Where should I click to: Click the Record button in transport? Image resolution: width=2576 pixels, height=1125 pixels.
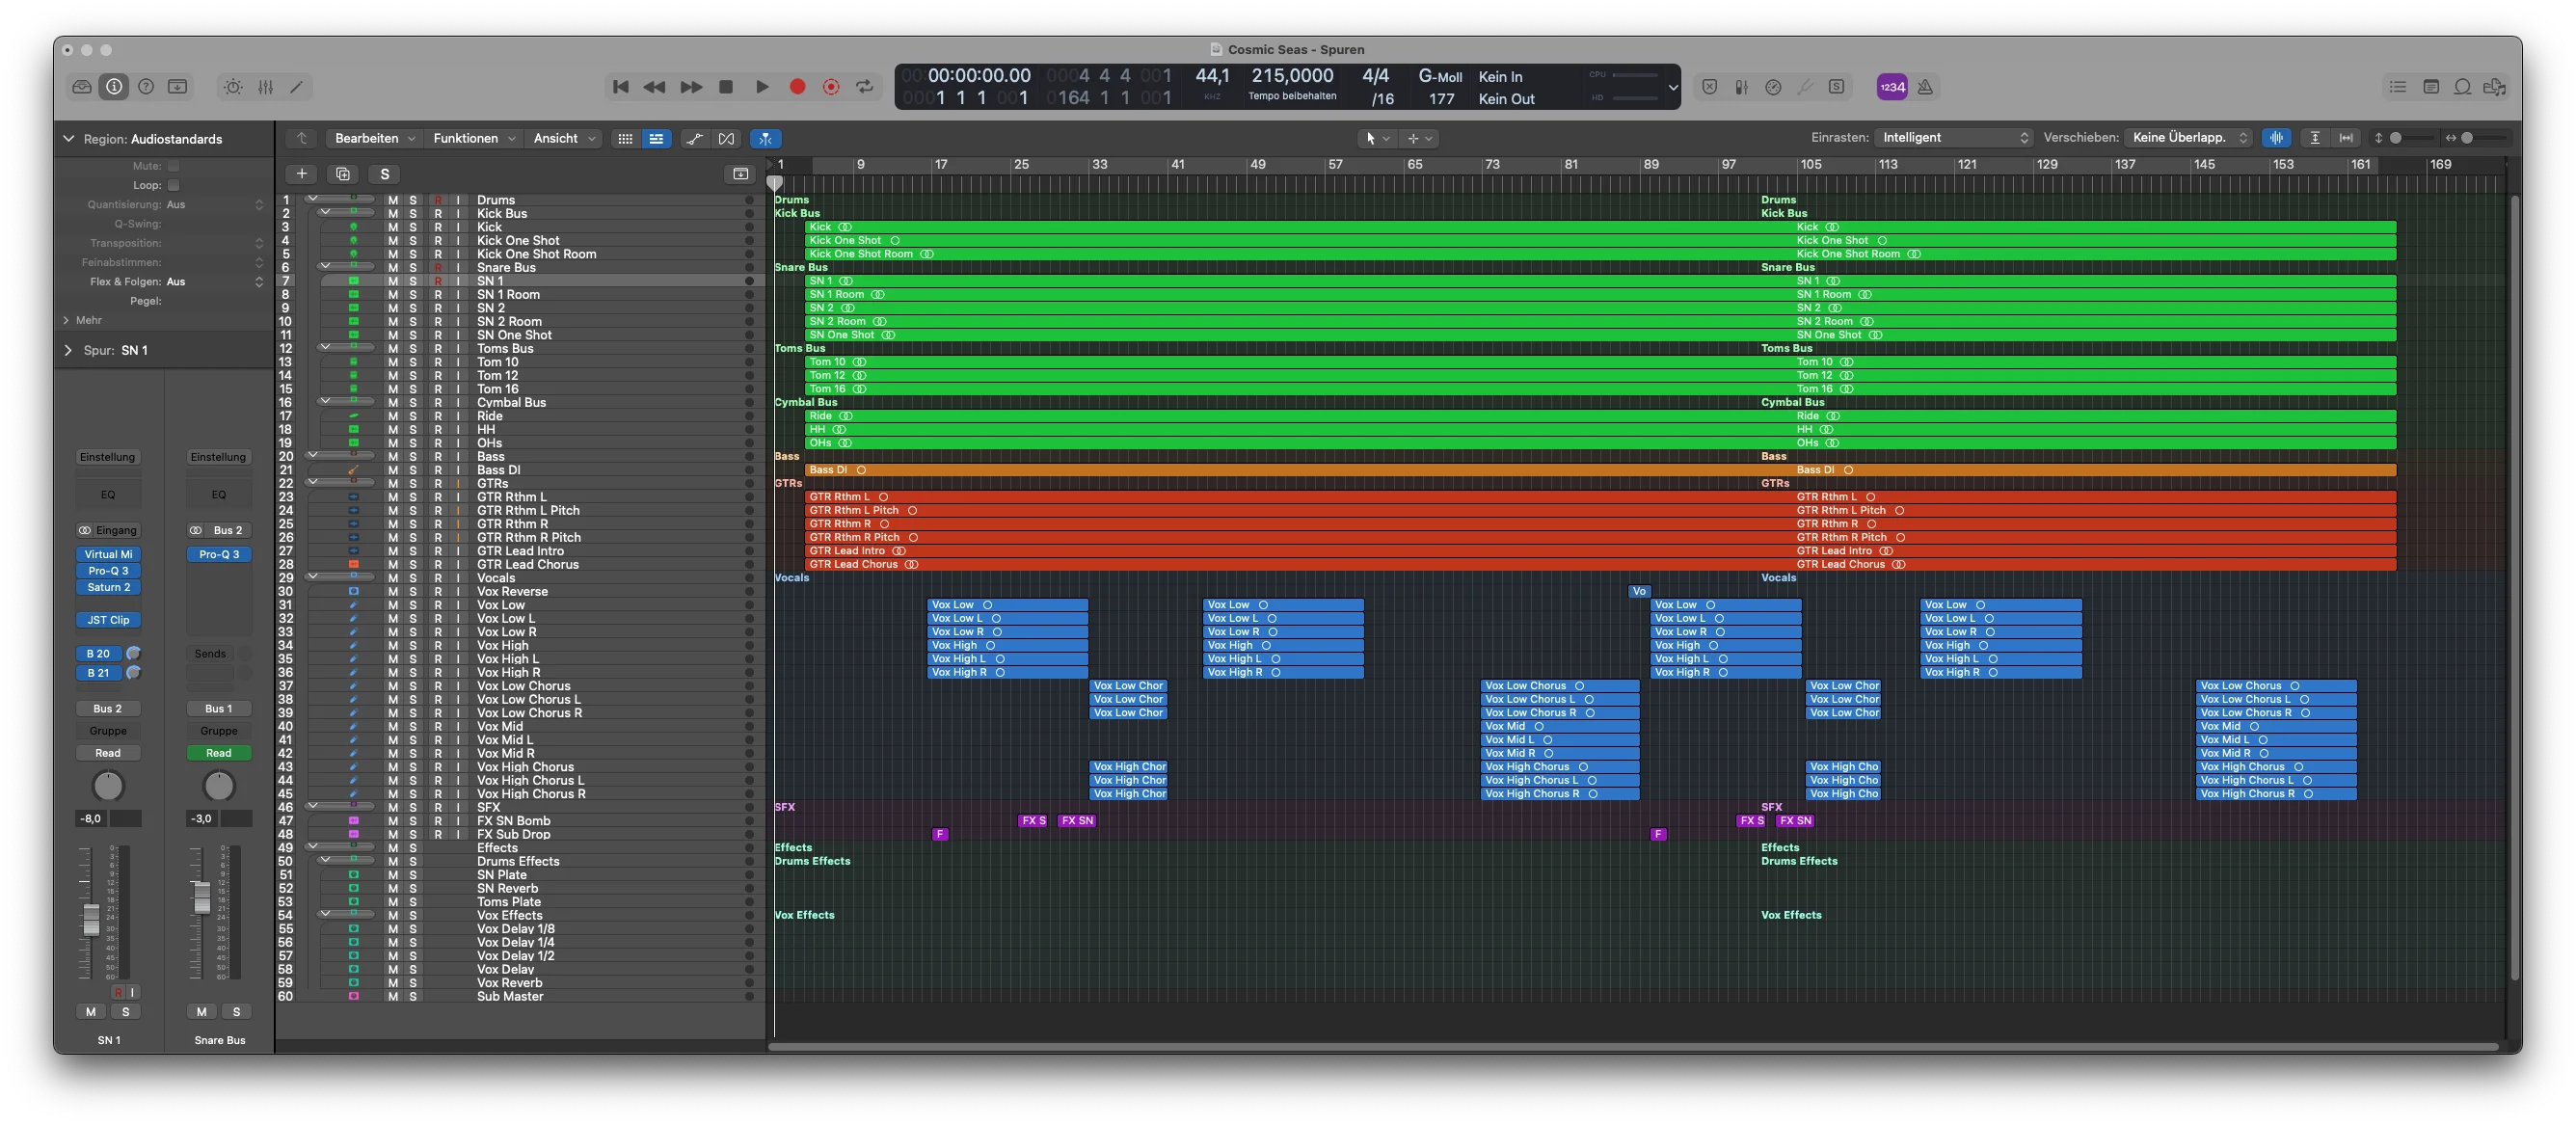(x=797, y=87)
